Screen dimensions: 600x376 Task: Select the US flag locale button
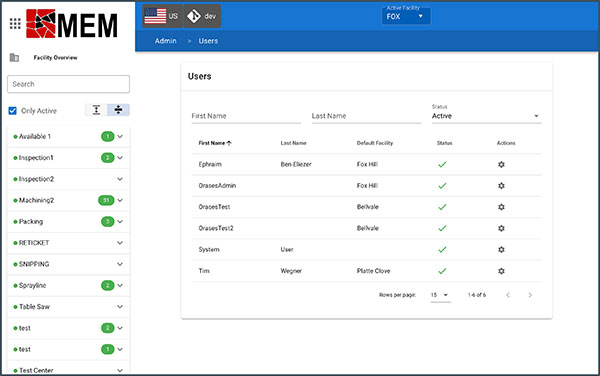pos(162,16)
